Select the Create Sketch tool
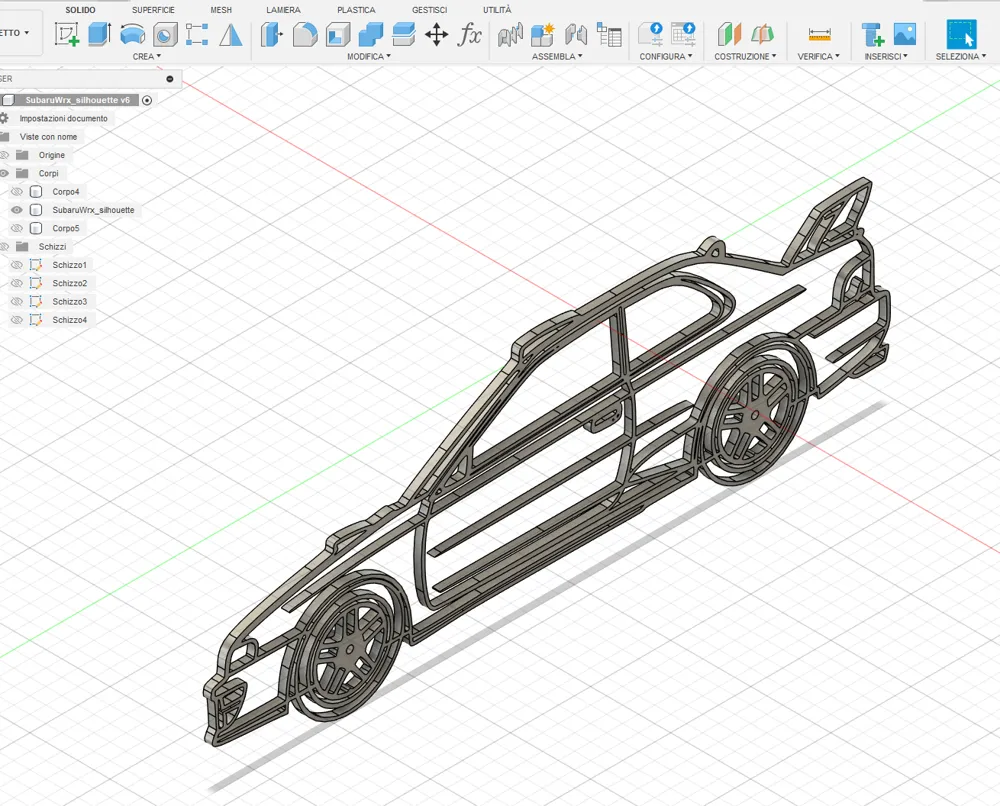Screen dimensions: 1000x806 pos(66,34)
